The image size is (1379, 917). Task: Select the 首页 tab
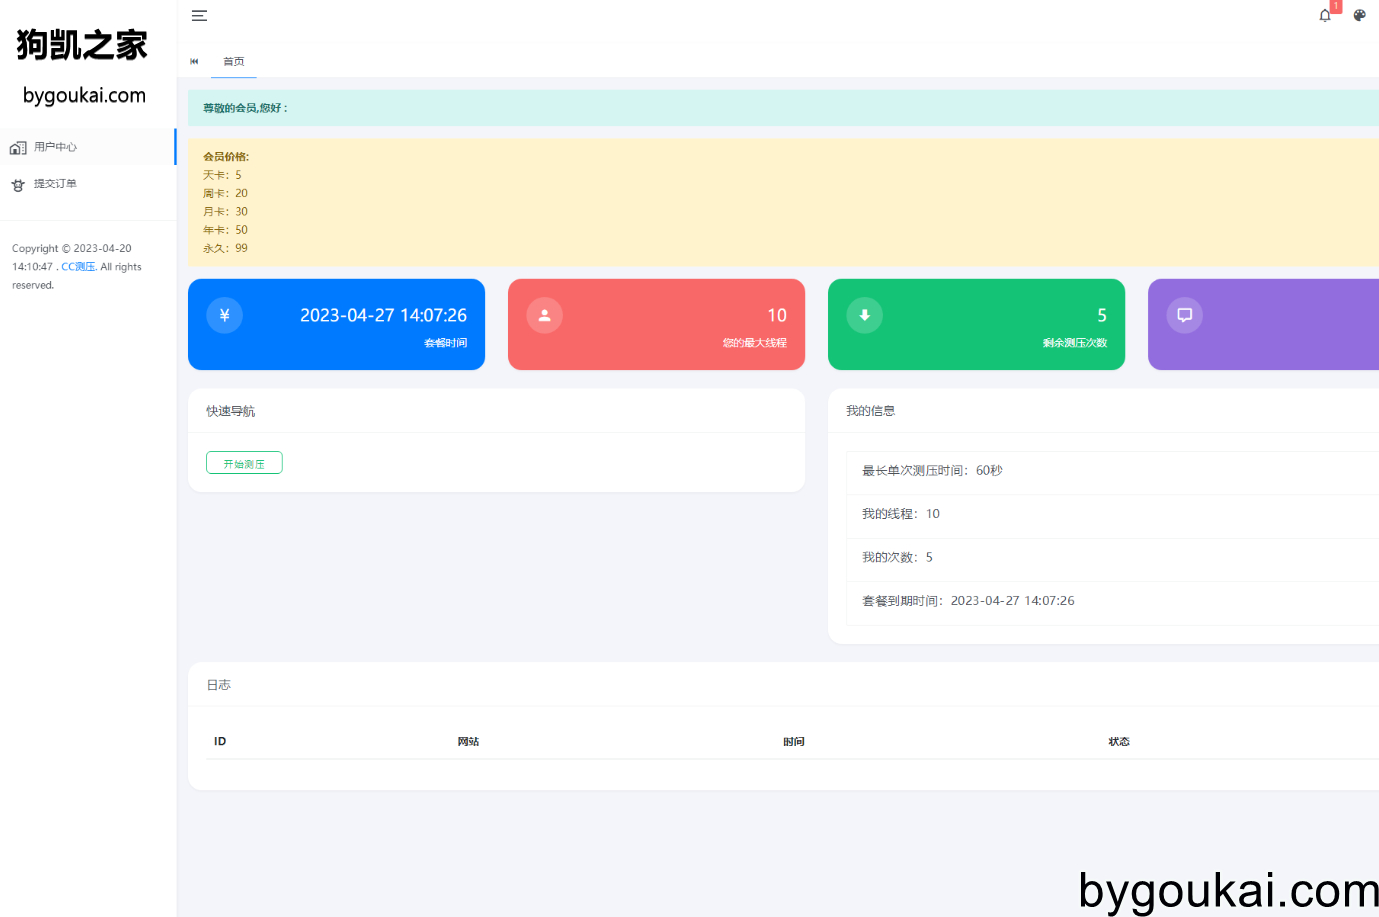234,61
